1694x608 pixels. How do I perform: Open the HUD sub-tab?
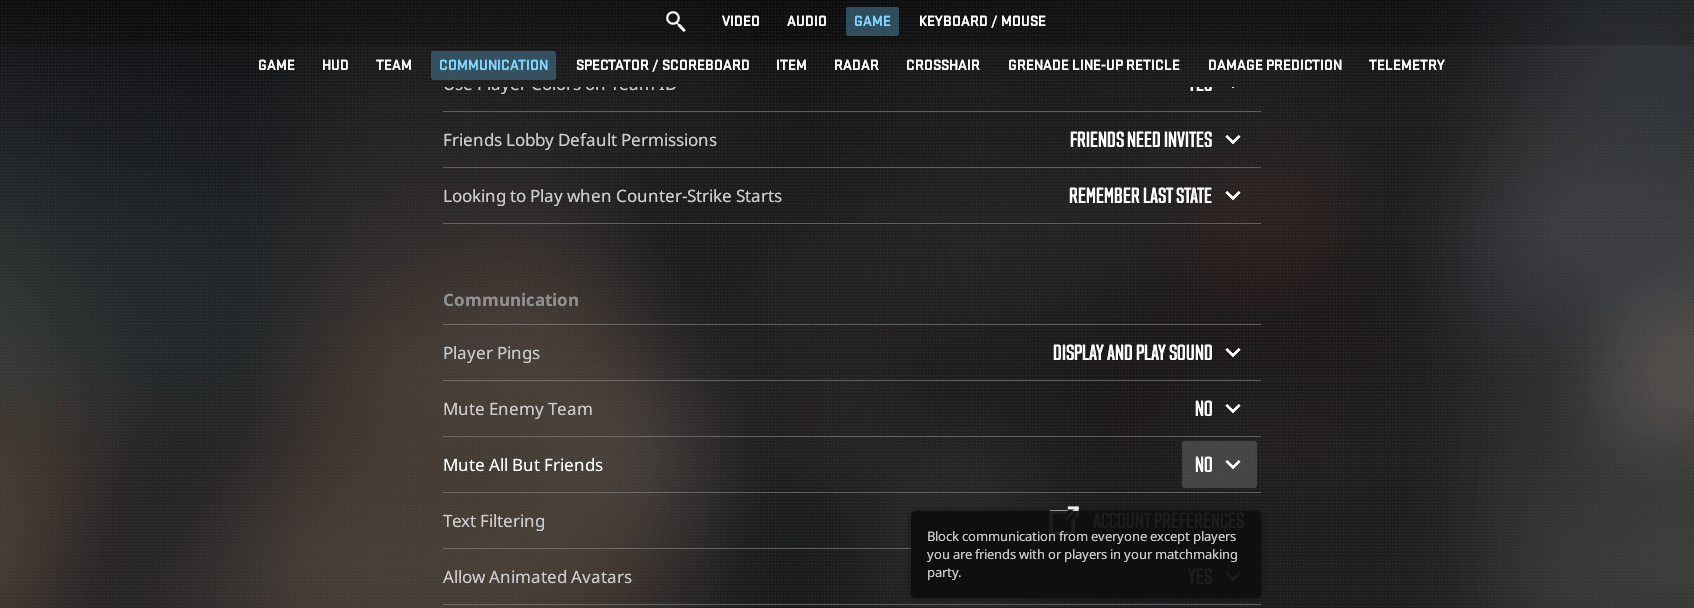tap(335, 65)
